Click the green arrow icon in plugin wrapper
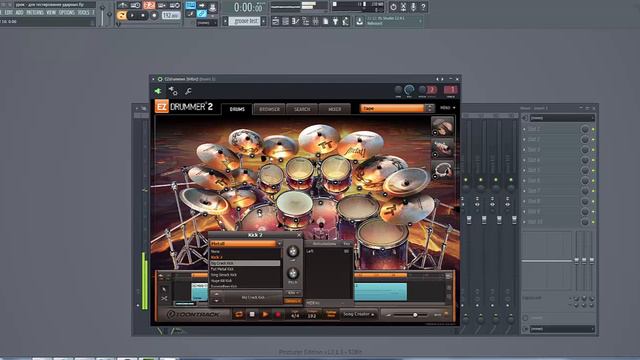640x360 pixels. 158,91
